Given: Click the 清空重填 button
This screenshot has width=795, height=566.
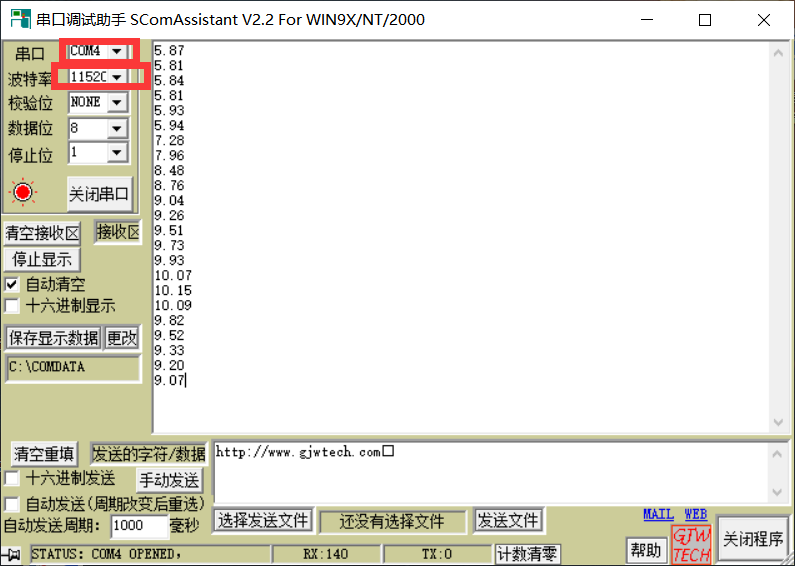Looking at the screenshot, I should [x=44, y=454].
